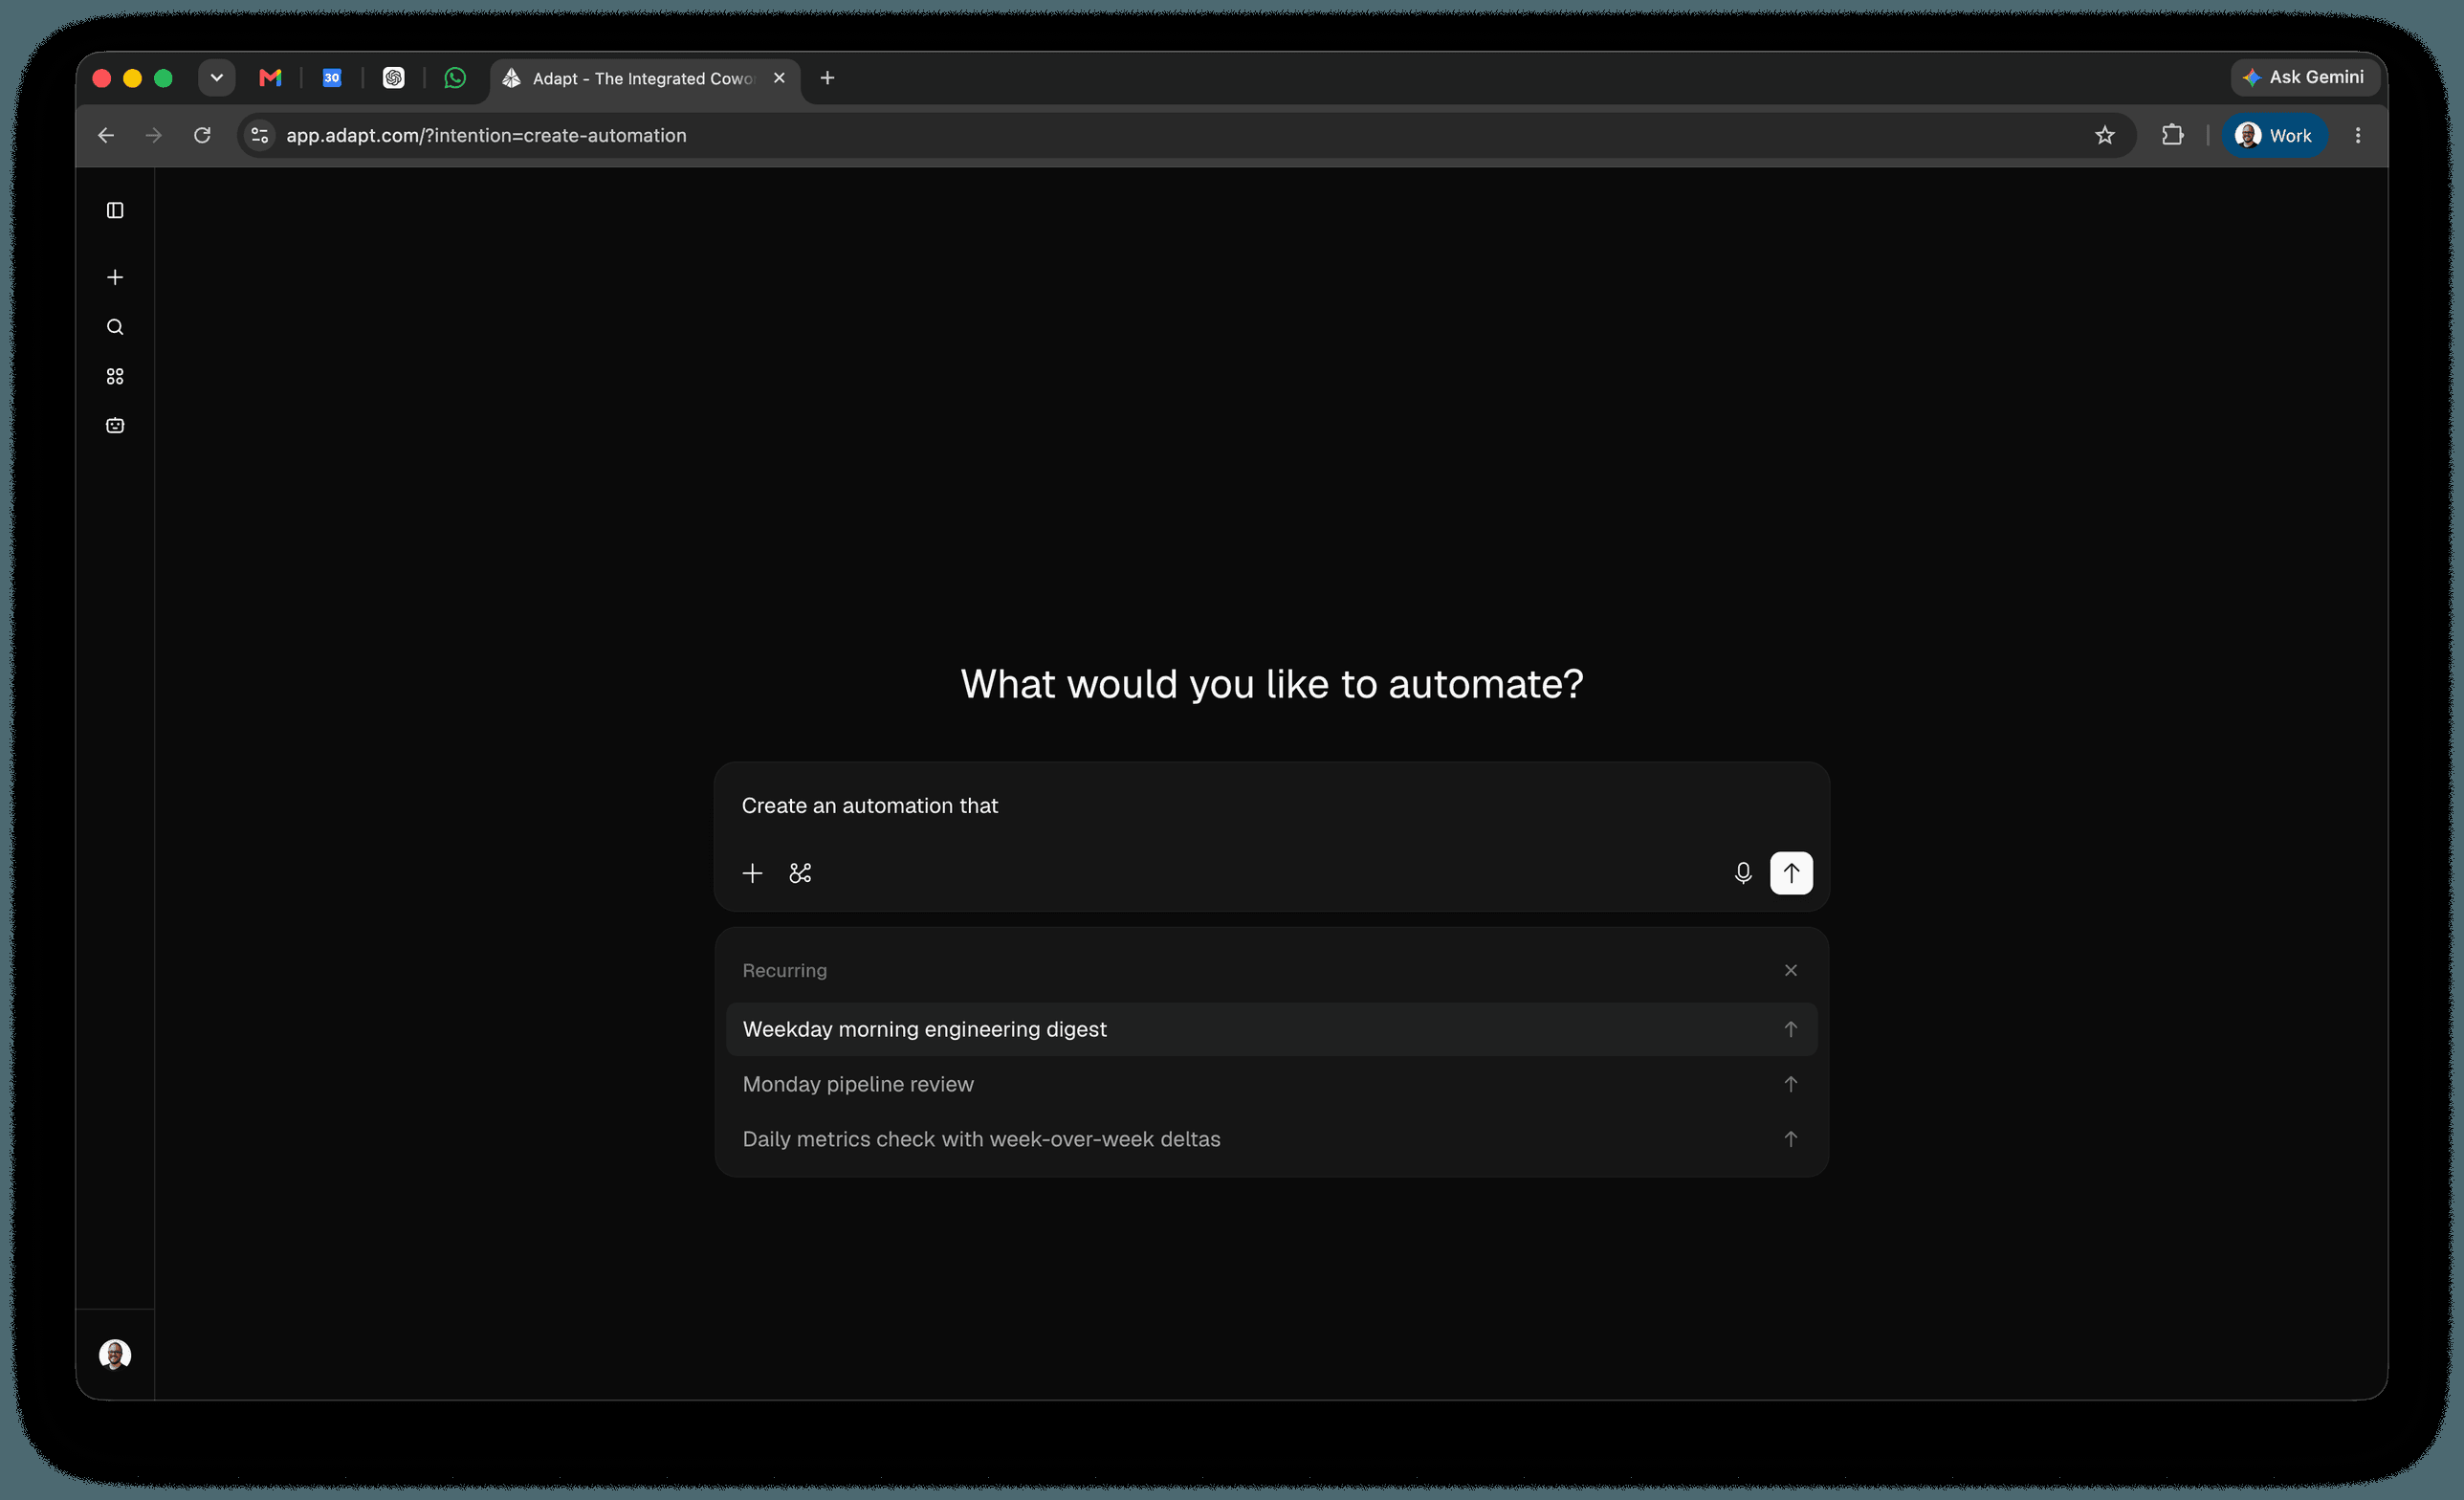The height and width of the screenshot is (1500, 2464).
Task: Start voice input with microphone icon
Action: [x=1743, y=873]
